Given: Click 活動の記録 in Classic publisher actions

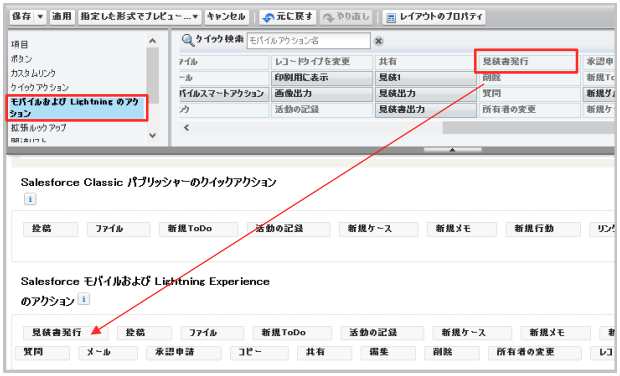Looking at the screenshot, I should [288, 229].
